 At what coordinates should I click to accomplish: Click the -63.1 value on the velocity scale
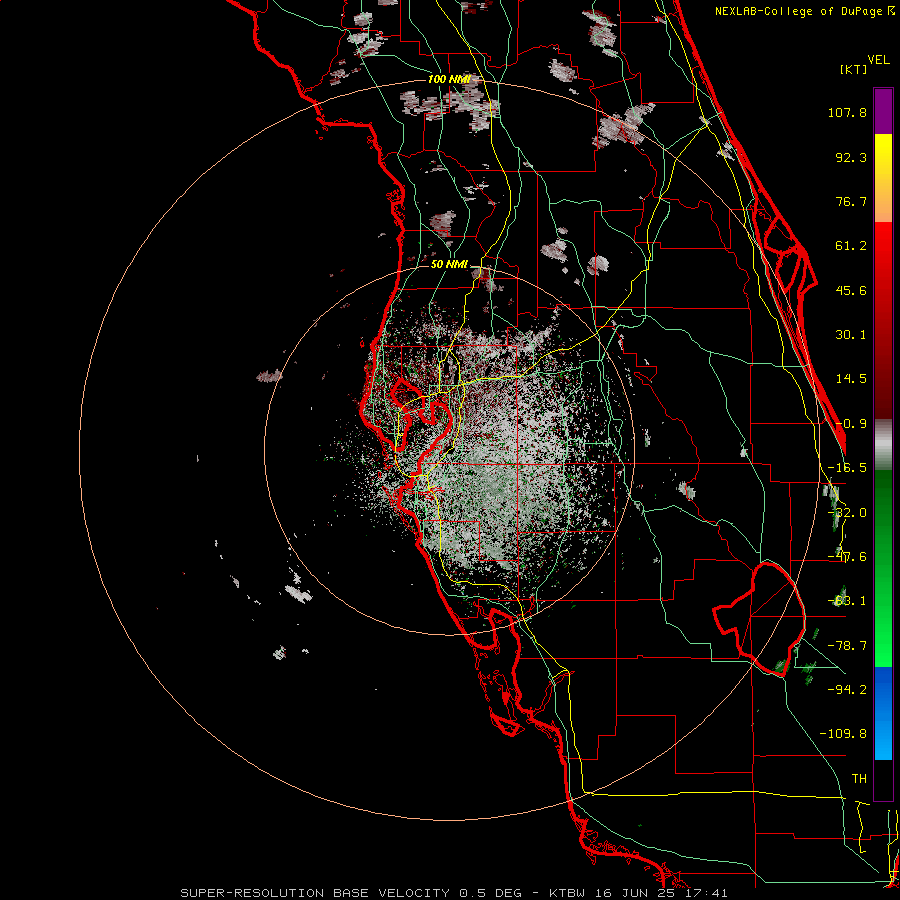[x=847, y=601]
